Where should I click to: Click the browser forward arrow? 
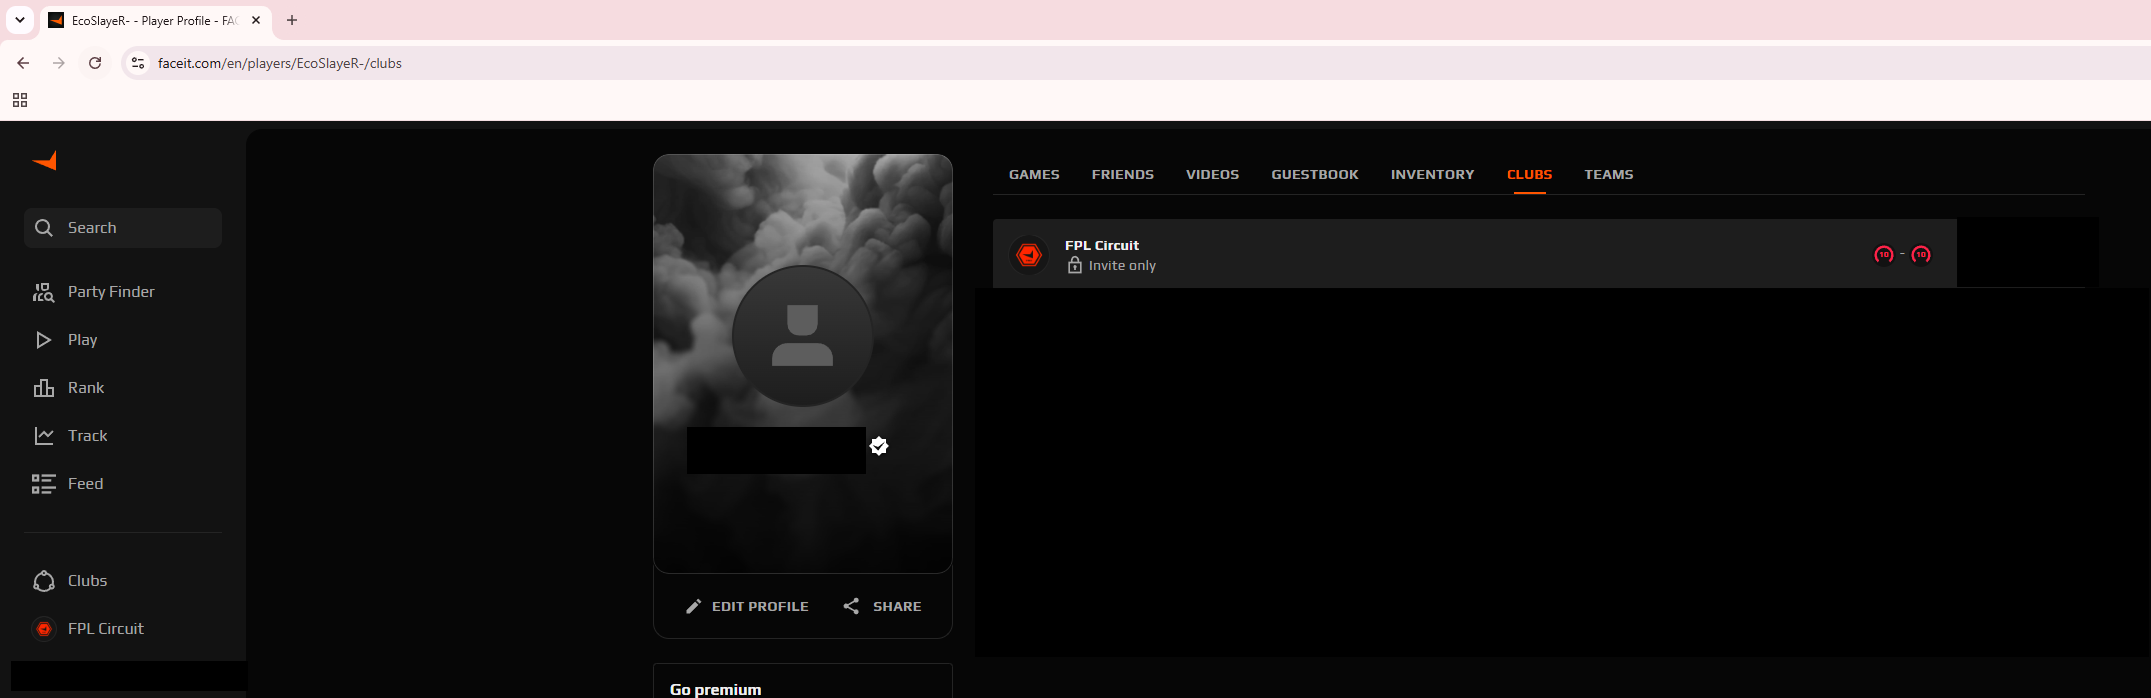(x=59, y=63)
